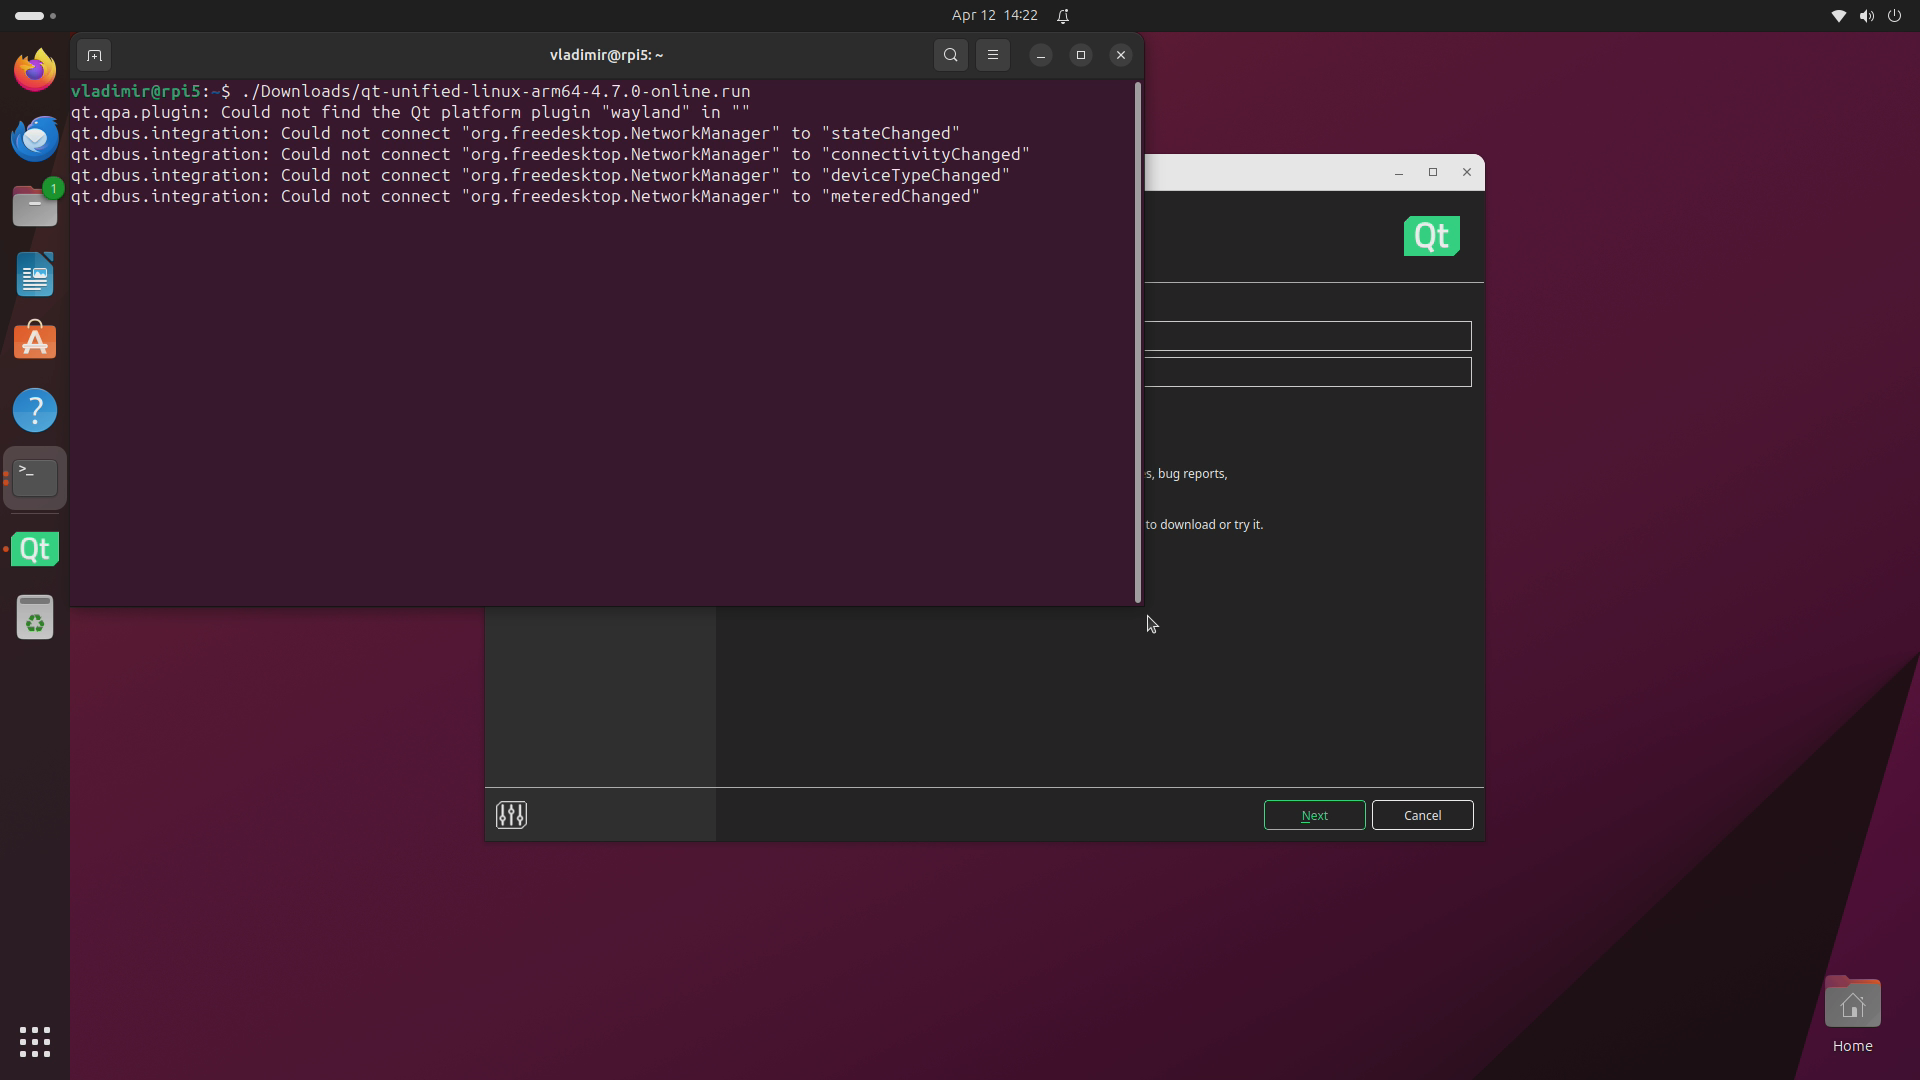This screenshot has height=1080, width=1920.
Task: Open the clock showing Apr 12 14:22
Action: [994, 16]
